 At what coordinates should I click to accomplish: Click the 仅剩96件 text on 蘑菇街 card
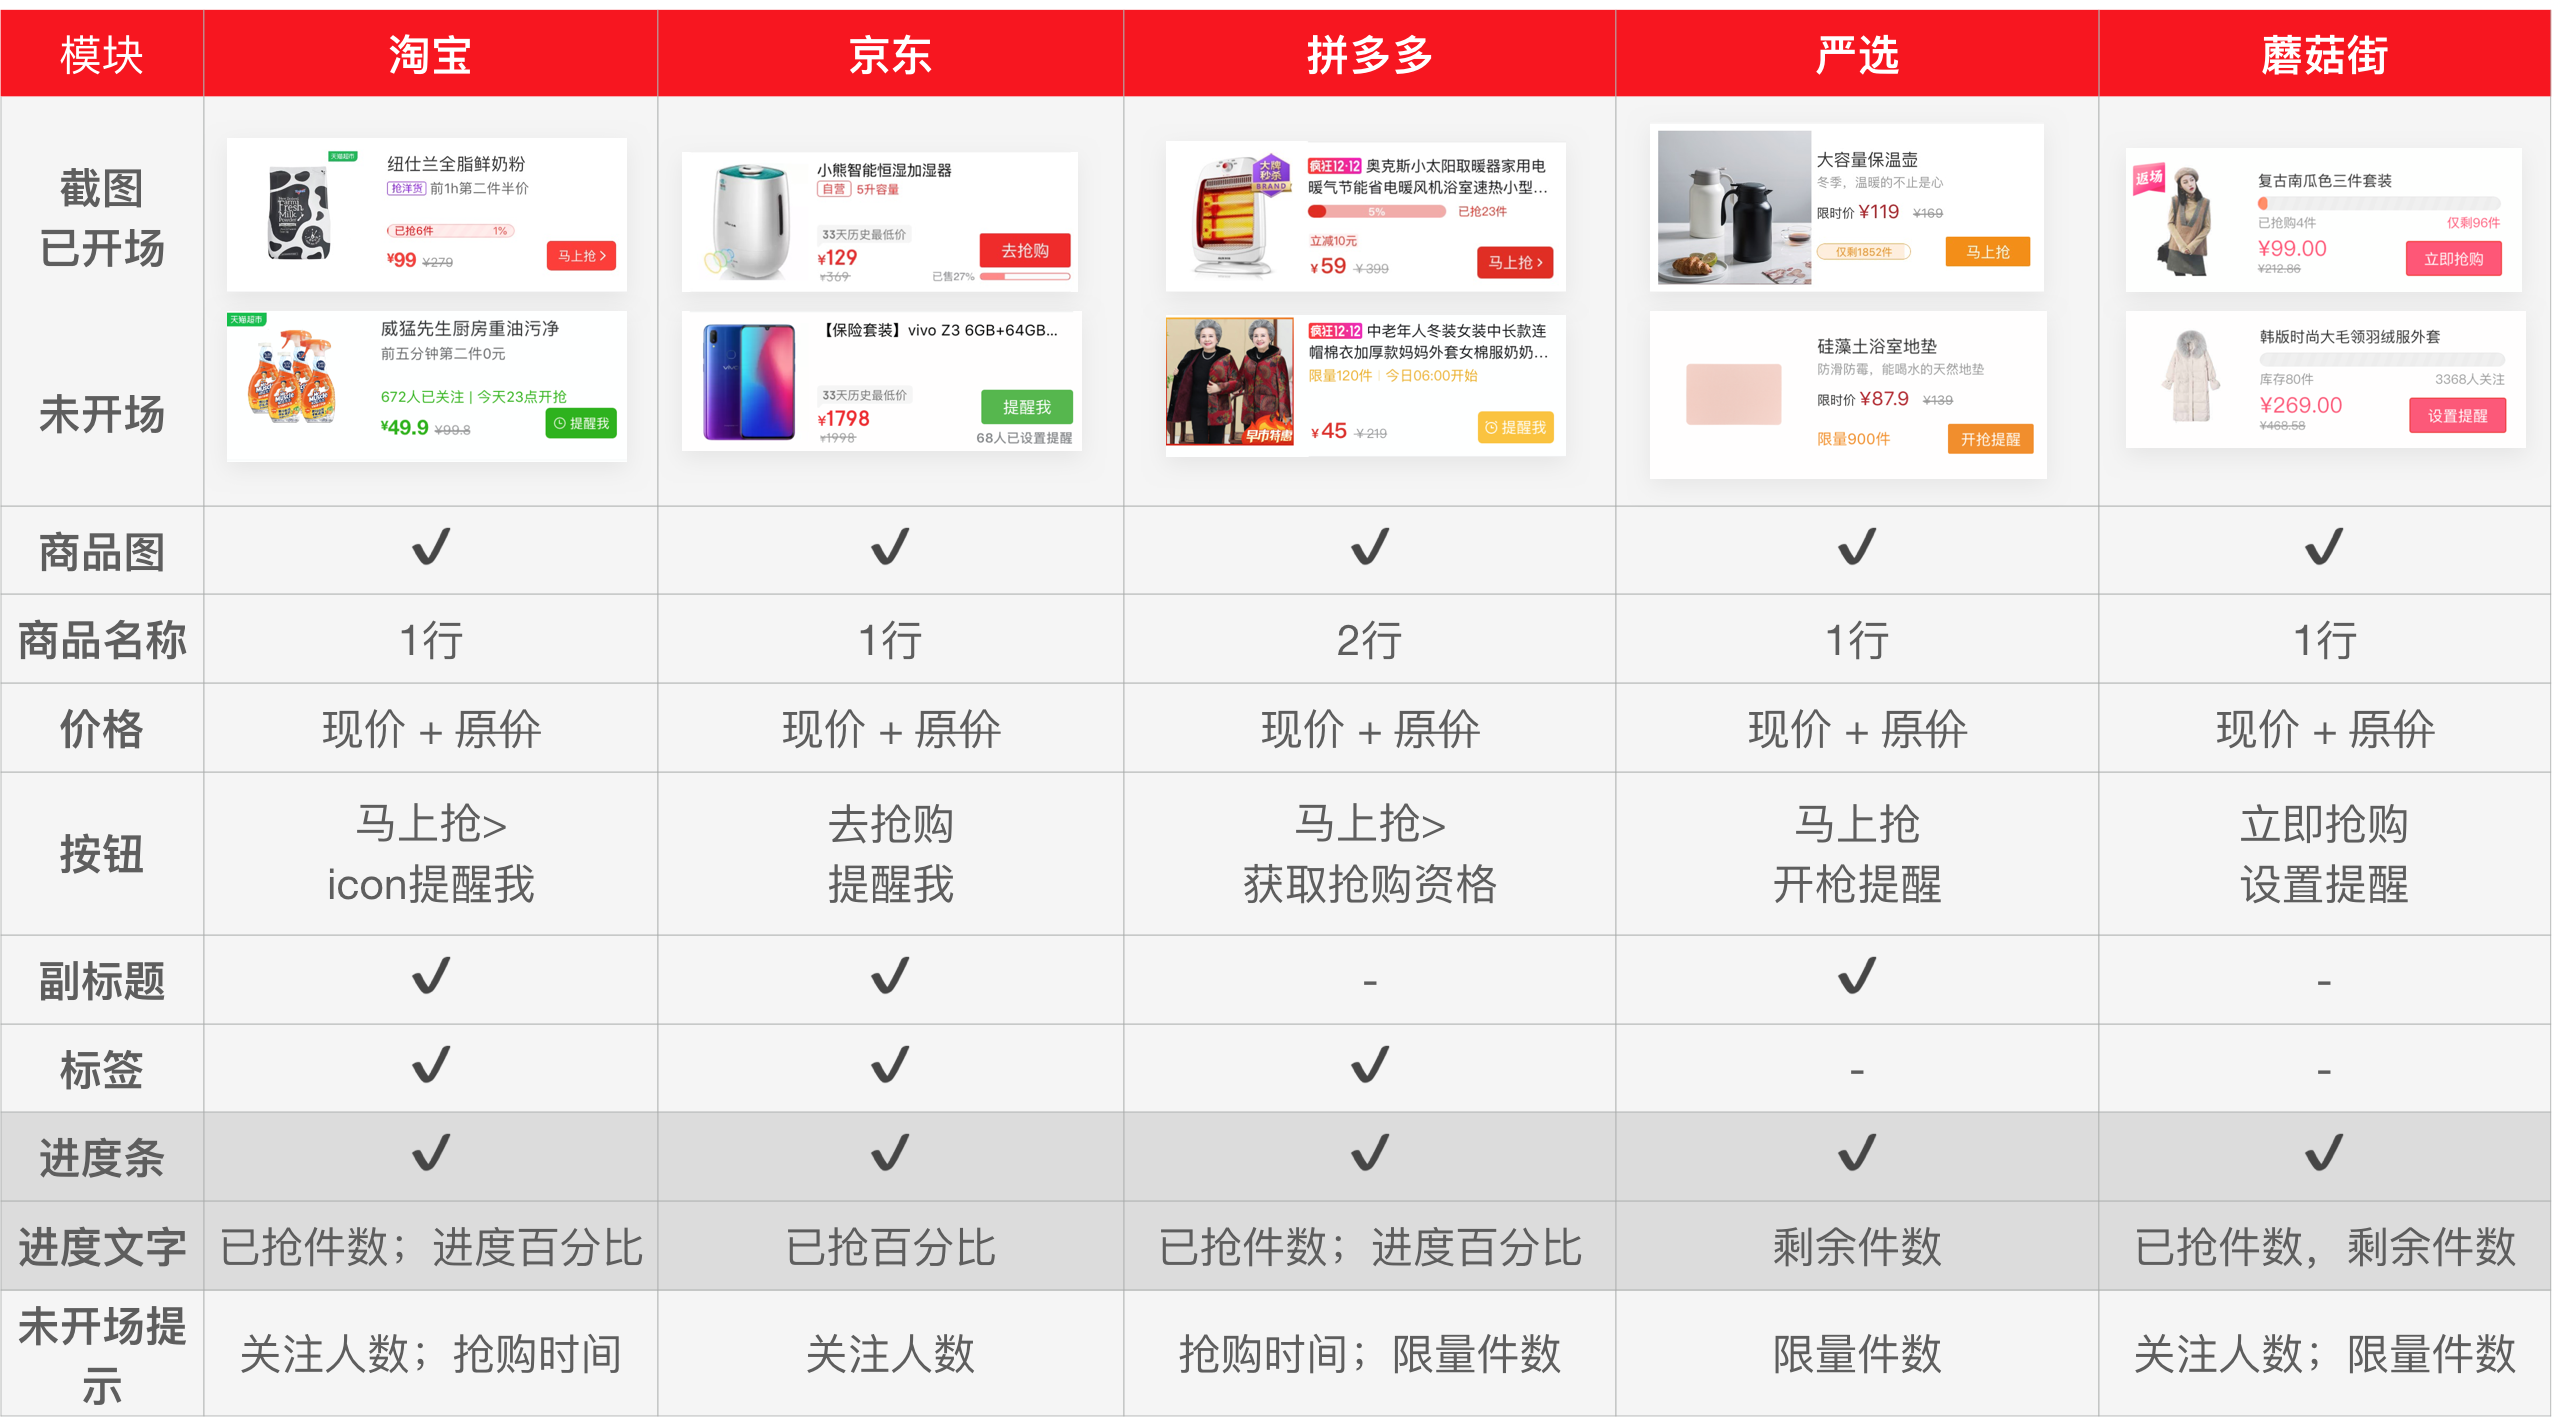[x=2473, y=223]
